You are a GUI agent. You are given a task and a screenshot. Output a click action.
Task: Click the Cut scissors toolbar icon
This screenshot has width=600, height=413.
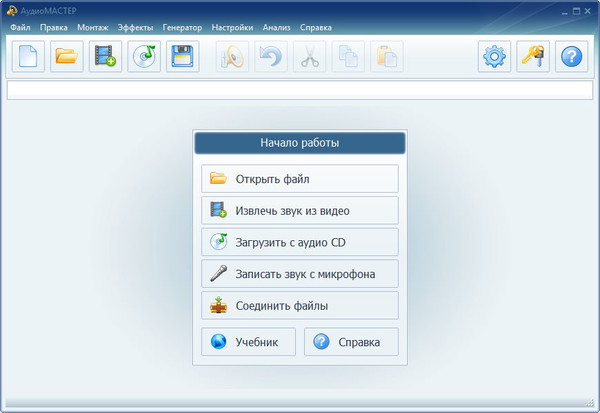[x=310, y=57]
